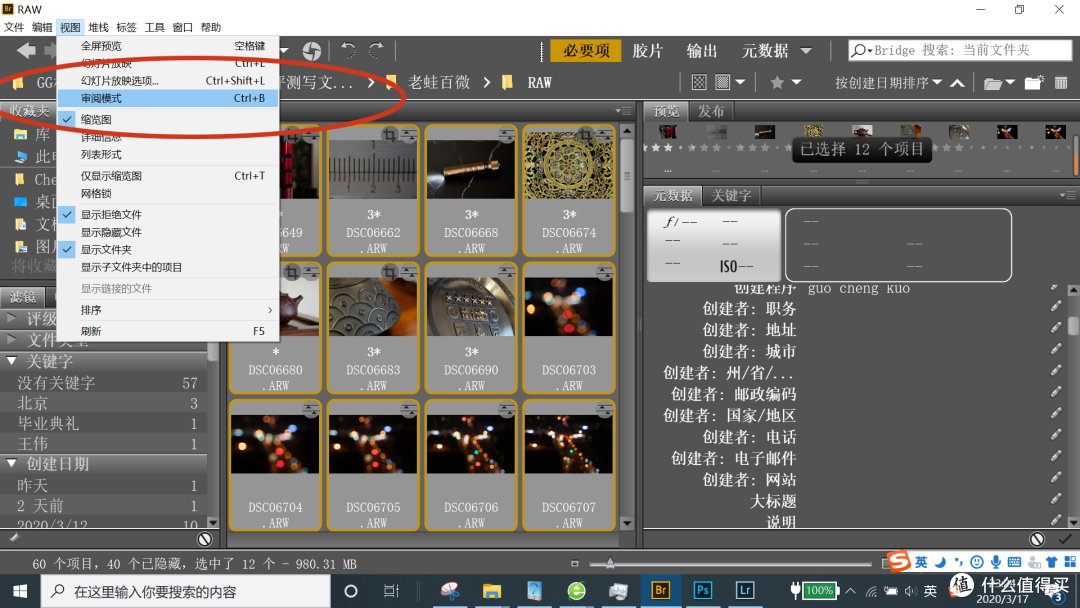The height and width of the screenshot is (608, 1080).
Task: Open the star filter dropdown arrow
Action: (796, 83)
